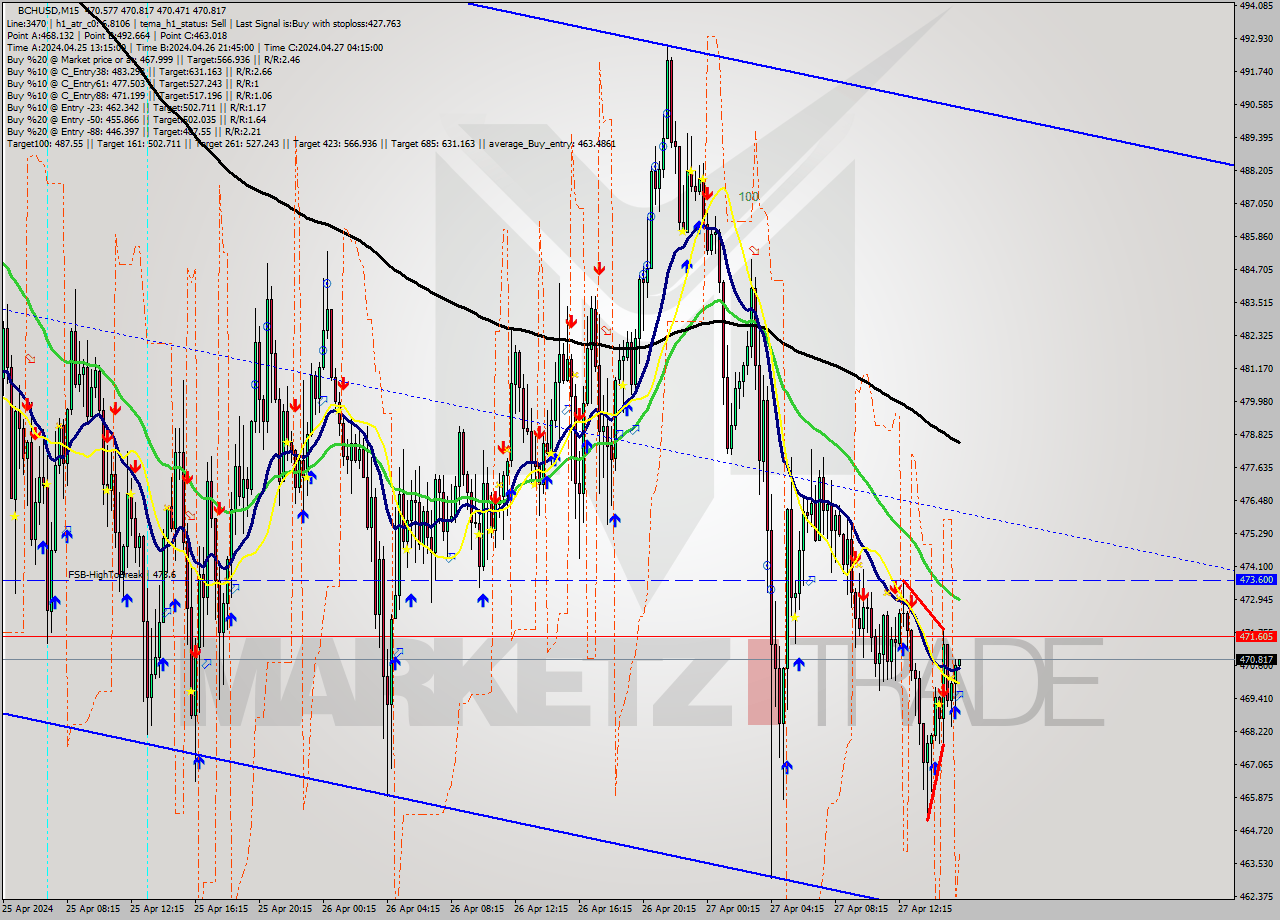Select the upper blue channel trendline

coord(850,84)
